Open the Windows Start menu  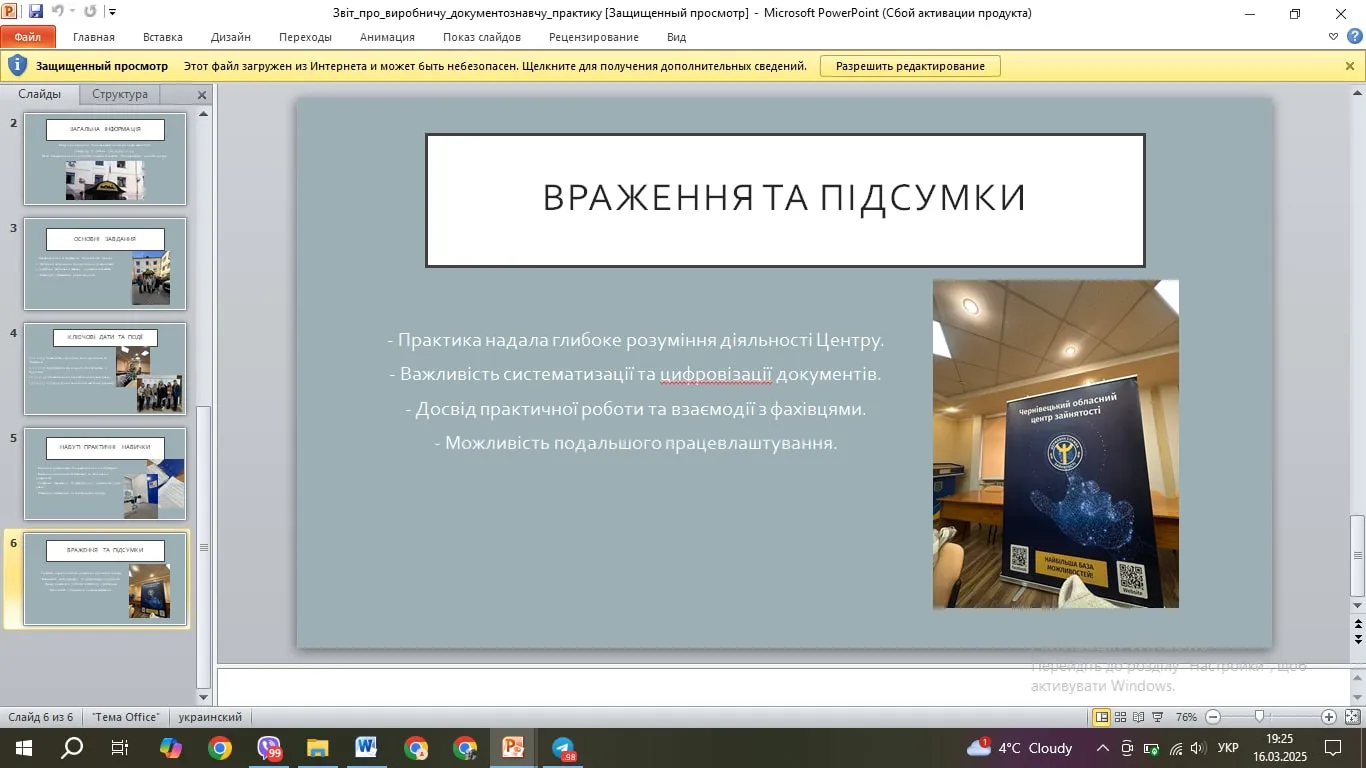pos(23,748)
